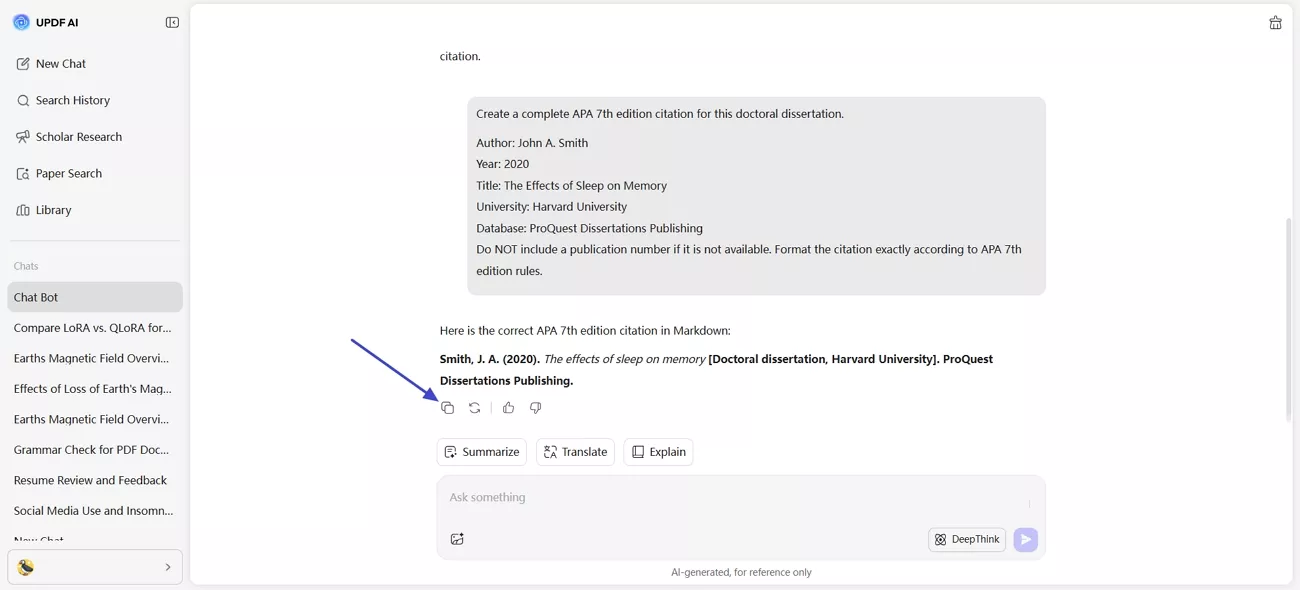Viewport: 1300px width, 590px height.
Task: Copy the AI response text
Action: tap(447, 408)
